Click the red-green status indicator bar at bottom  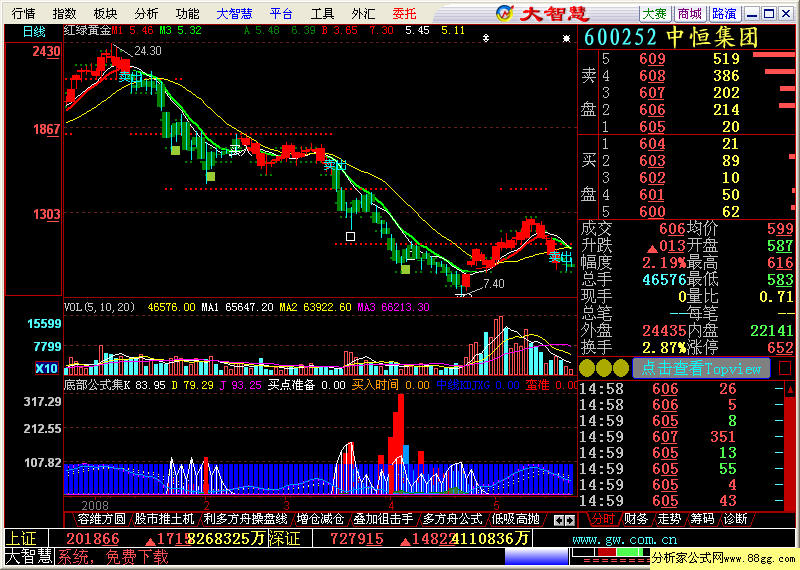(610, 552)
